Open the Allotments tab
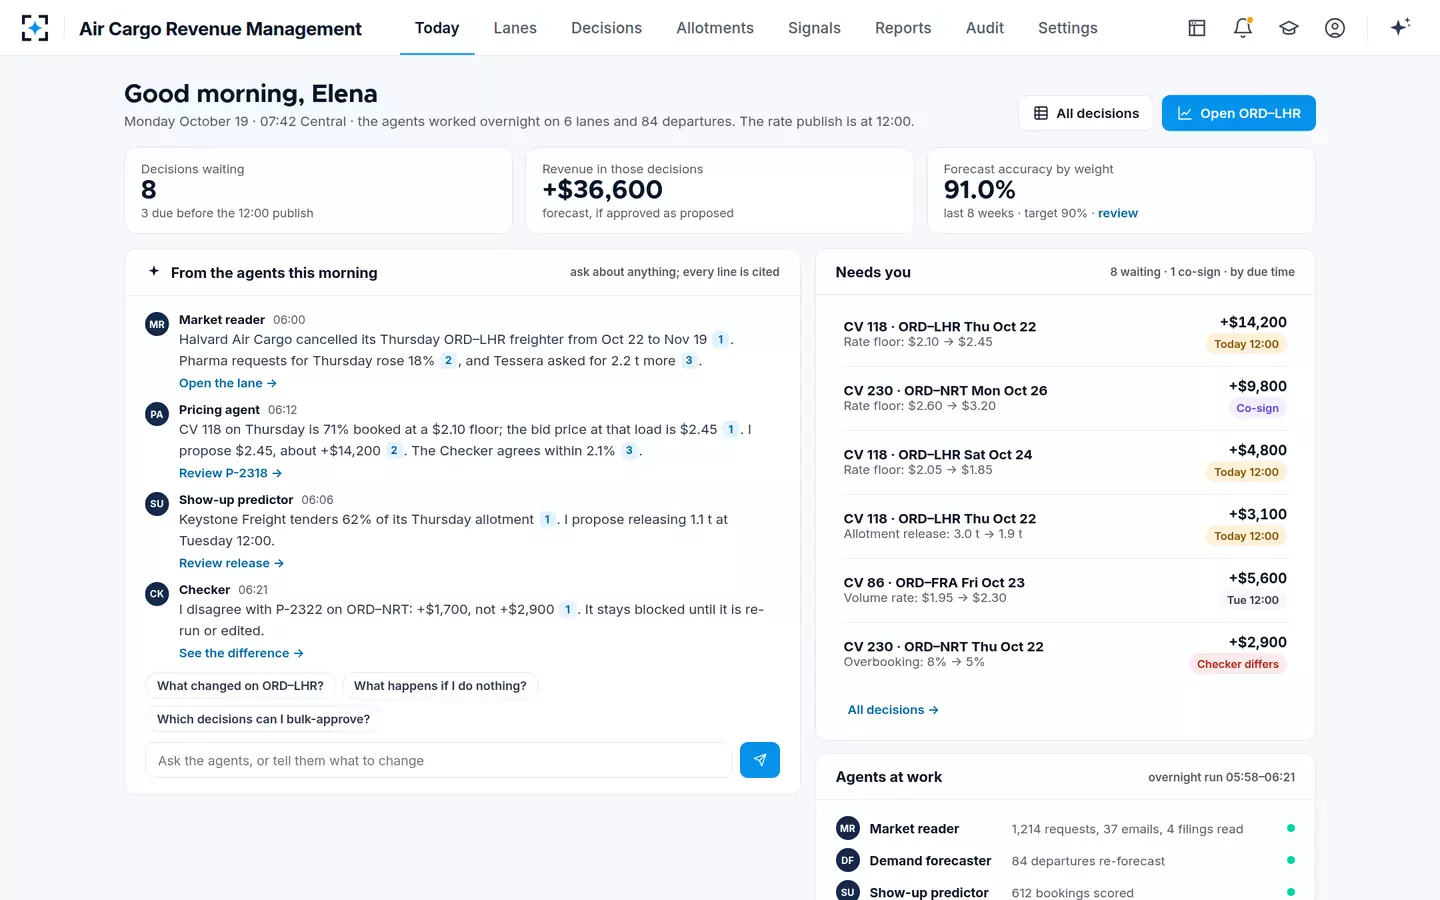The width and height of the screenshot is (1440, 900). (x=715, y=28)
